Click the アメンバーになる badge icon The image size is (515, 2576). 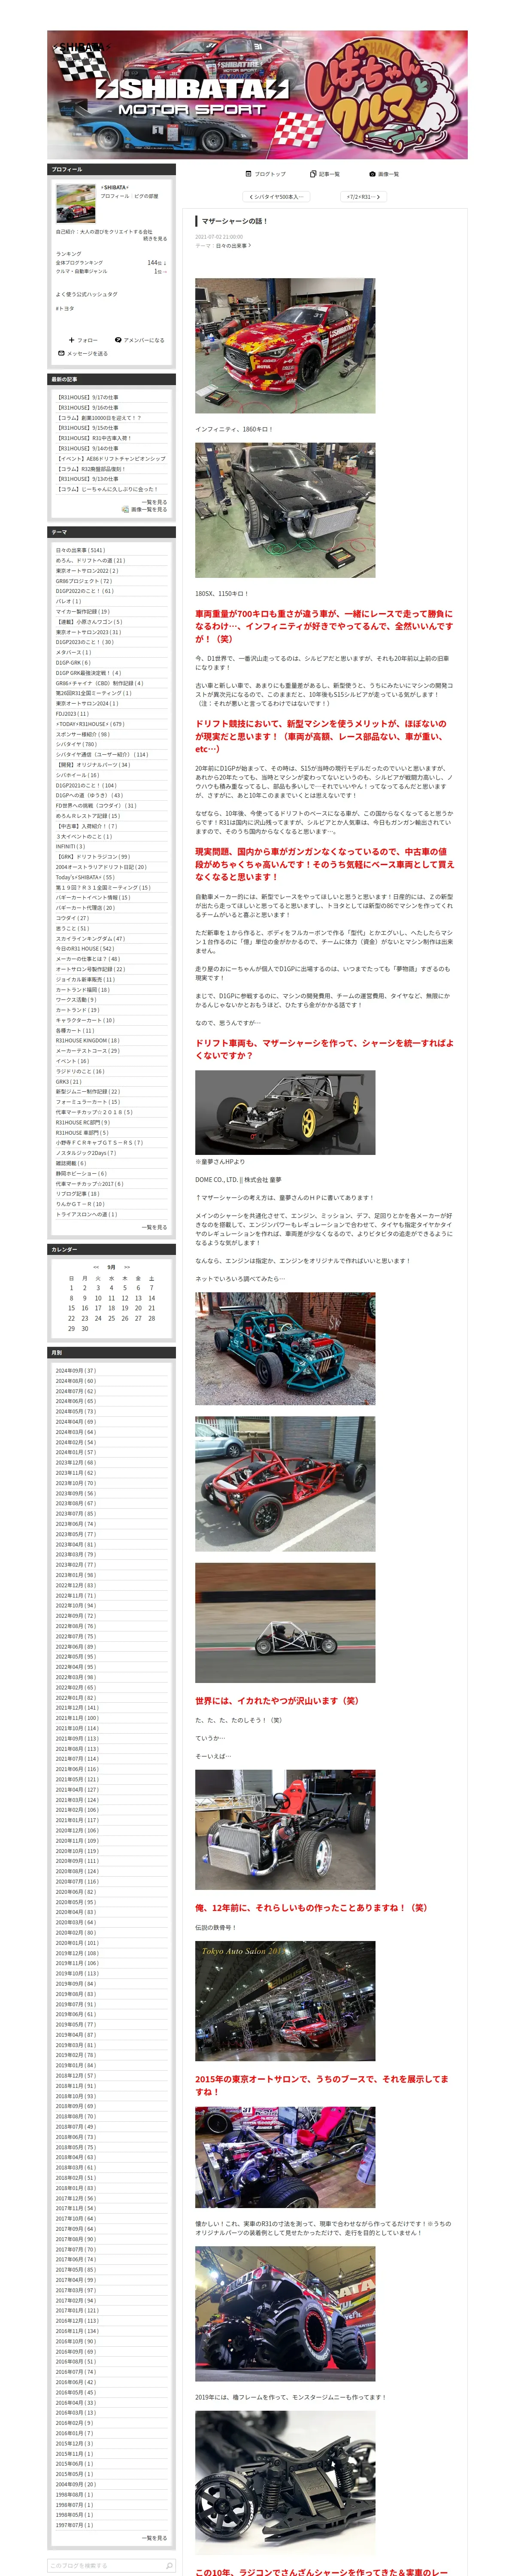point(118,340)
